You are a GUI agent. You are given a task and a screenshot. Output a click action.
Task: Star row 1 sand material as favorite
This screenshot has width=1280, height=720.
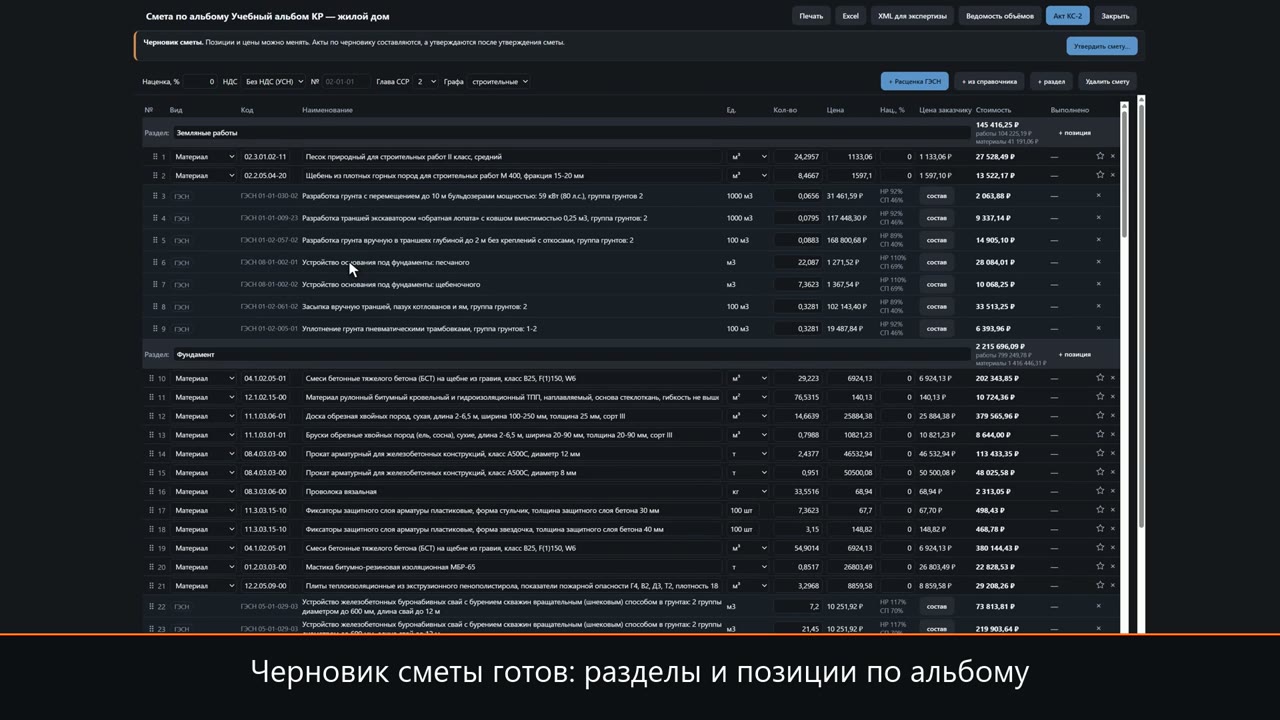(1100, 156)
